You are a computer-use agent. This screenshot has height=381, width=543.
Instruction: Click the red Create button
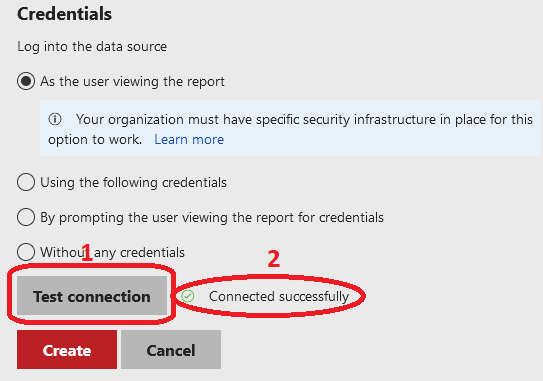coord(67,349)
